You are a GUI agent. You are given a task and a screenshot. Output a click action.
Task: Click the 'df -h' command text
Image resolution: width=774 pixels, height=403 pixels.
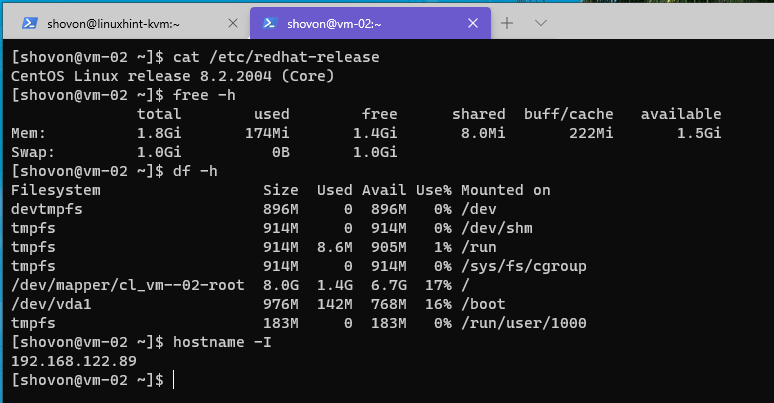pyautogui.click(x=195, y=171)
